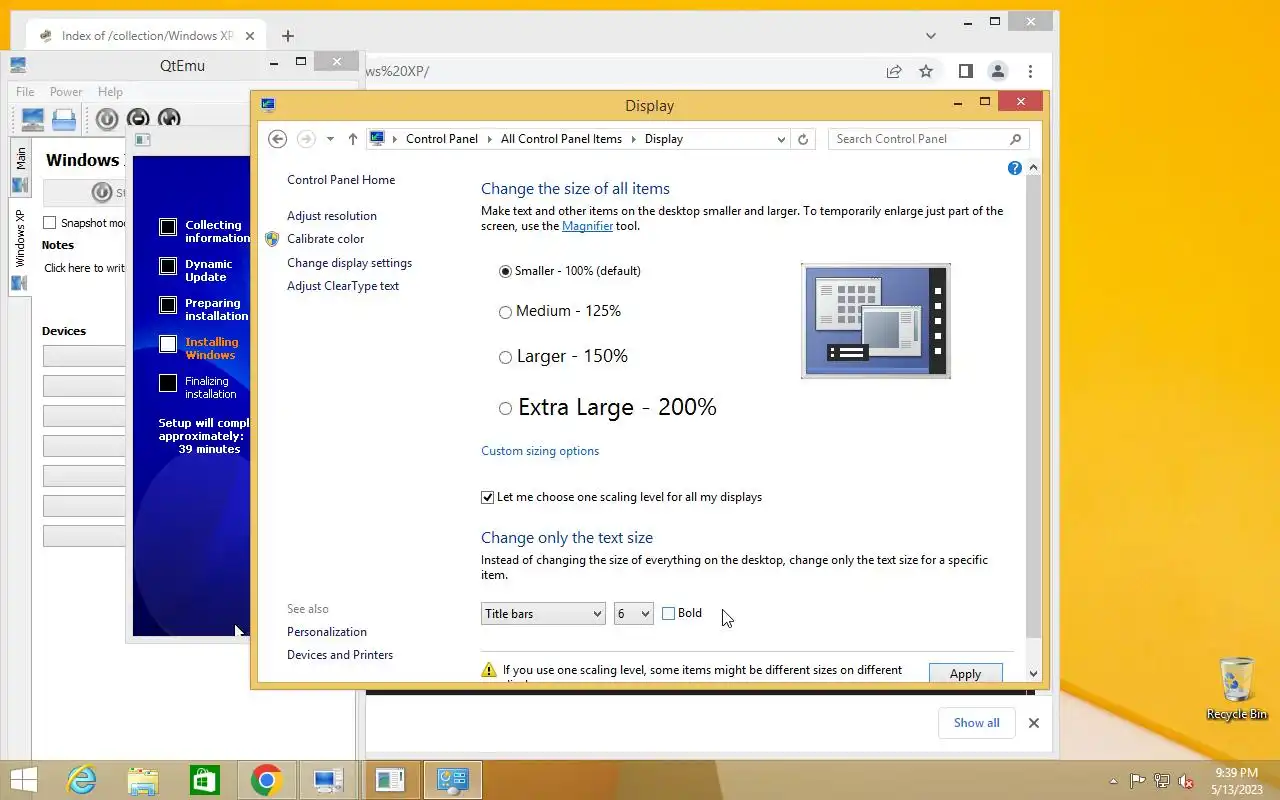Refresh the Control Panel address bar
This screenshot has height=800, width=1280.
803,139
